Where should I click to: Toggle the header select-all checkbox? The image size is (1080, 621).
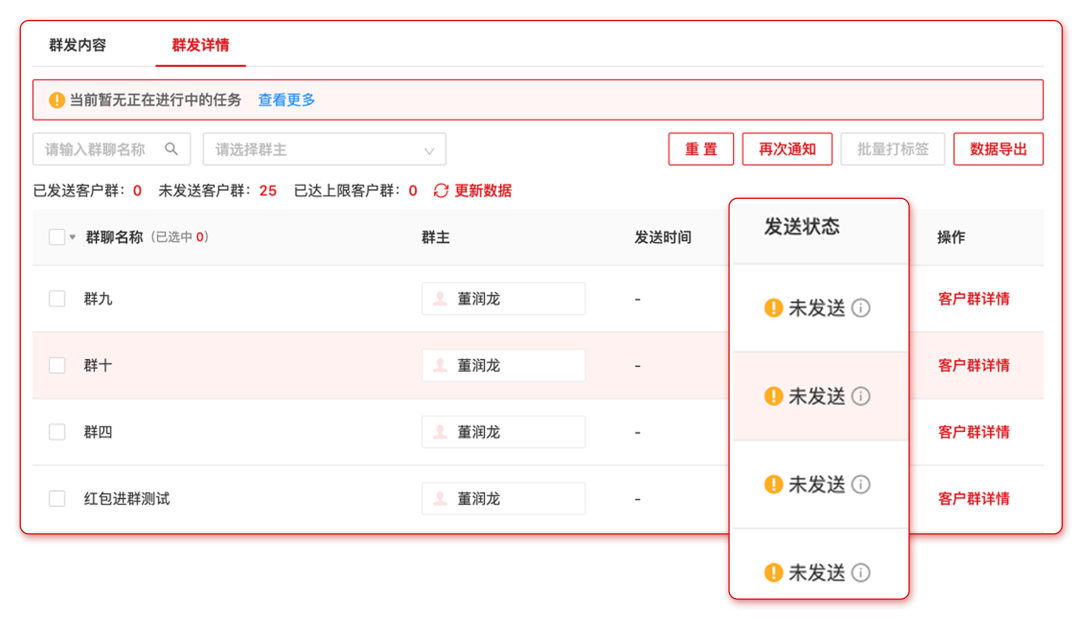pos(57,237)
